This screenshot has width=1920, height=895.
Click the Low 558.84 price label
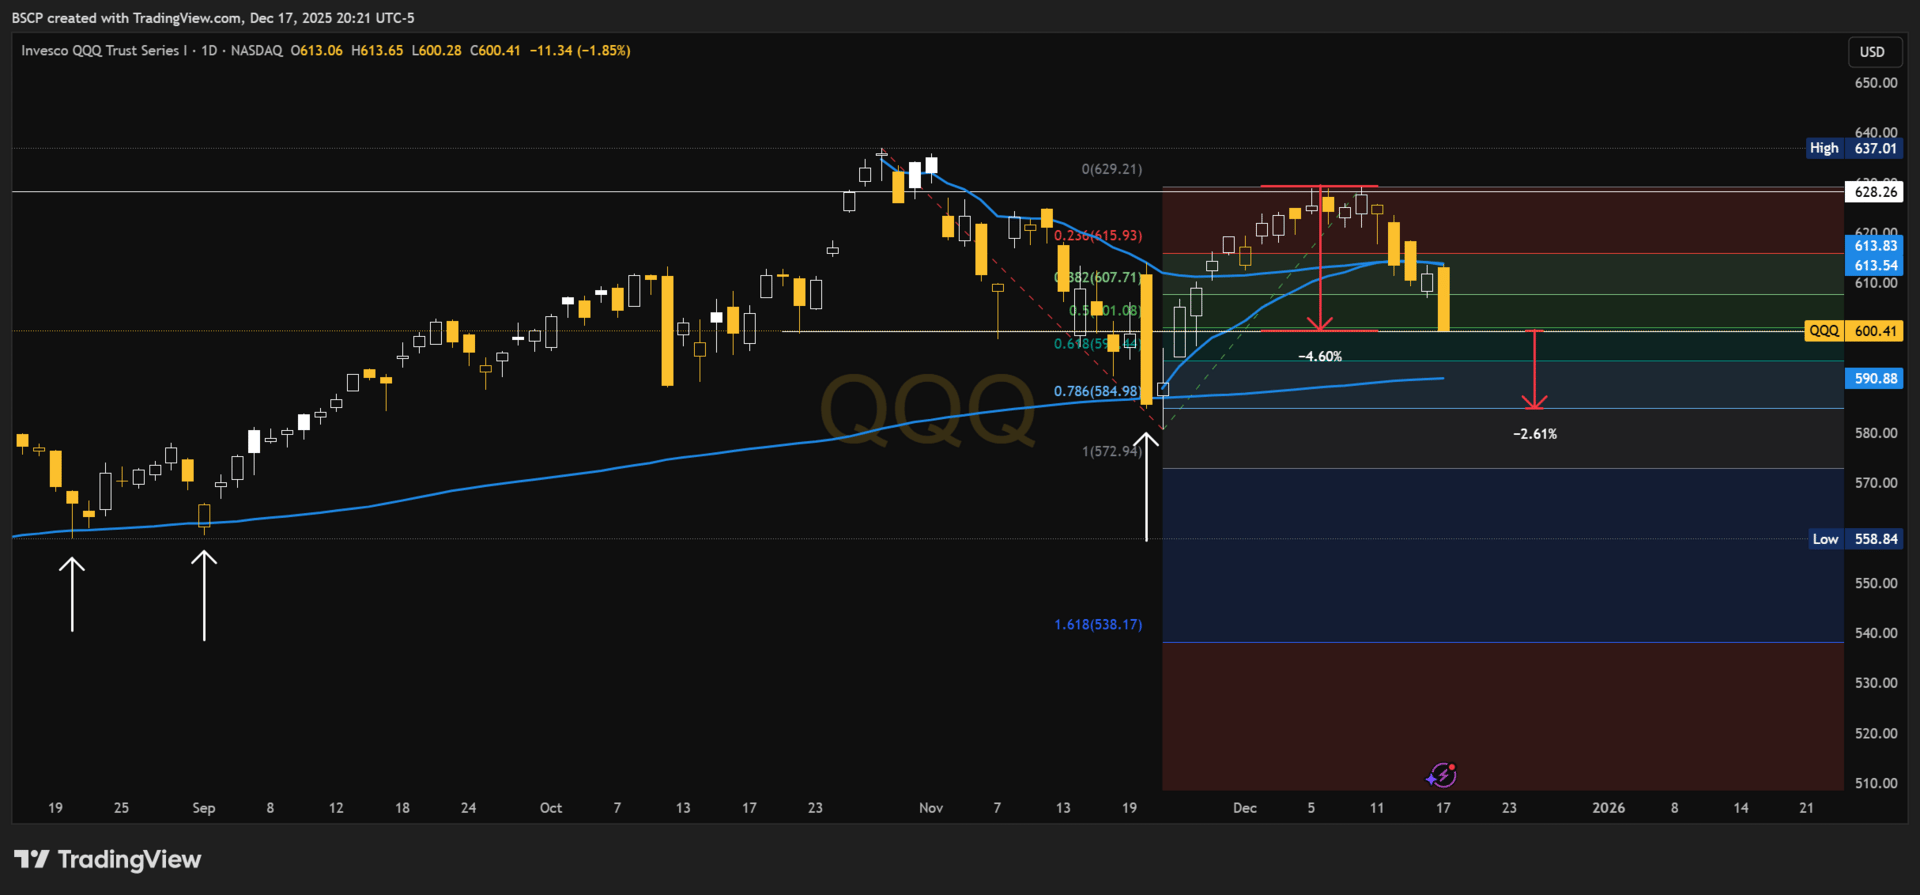[1855, 539]
